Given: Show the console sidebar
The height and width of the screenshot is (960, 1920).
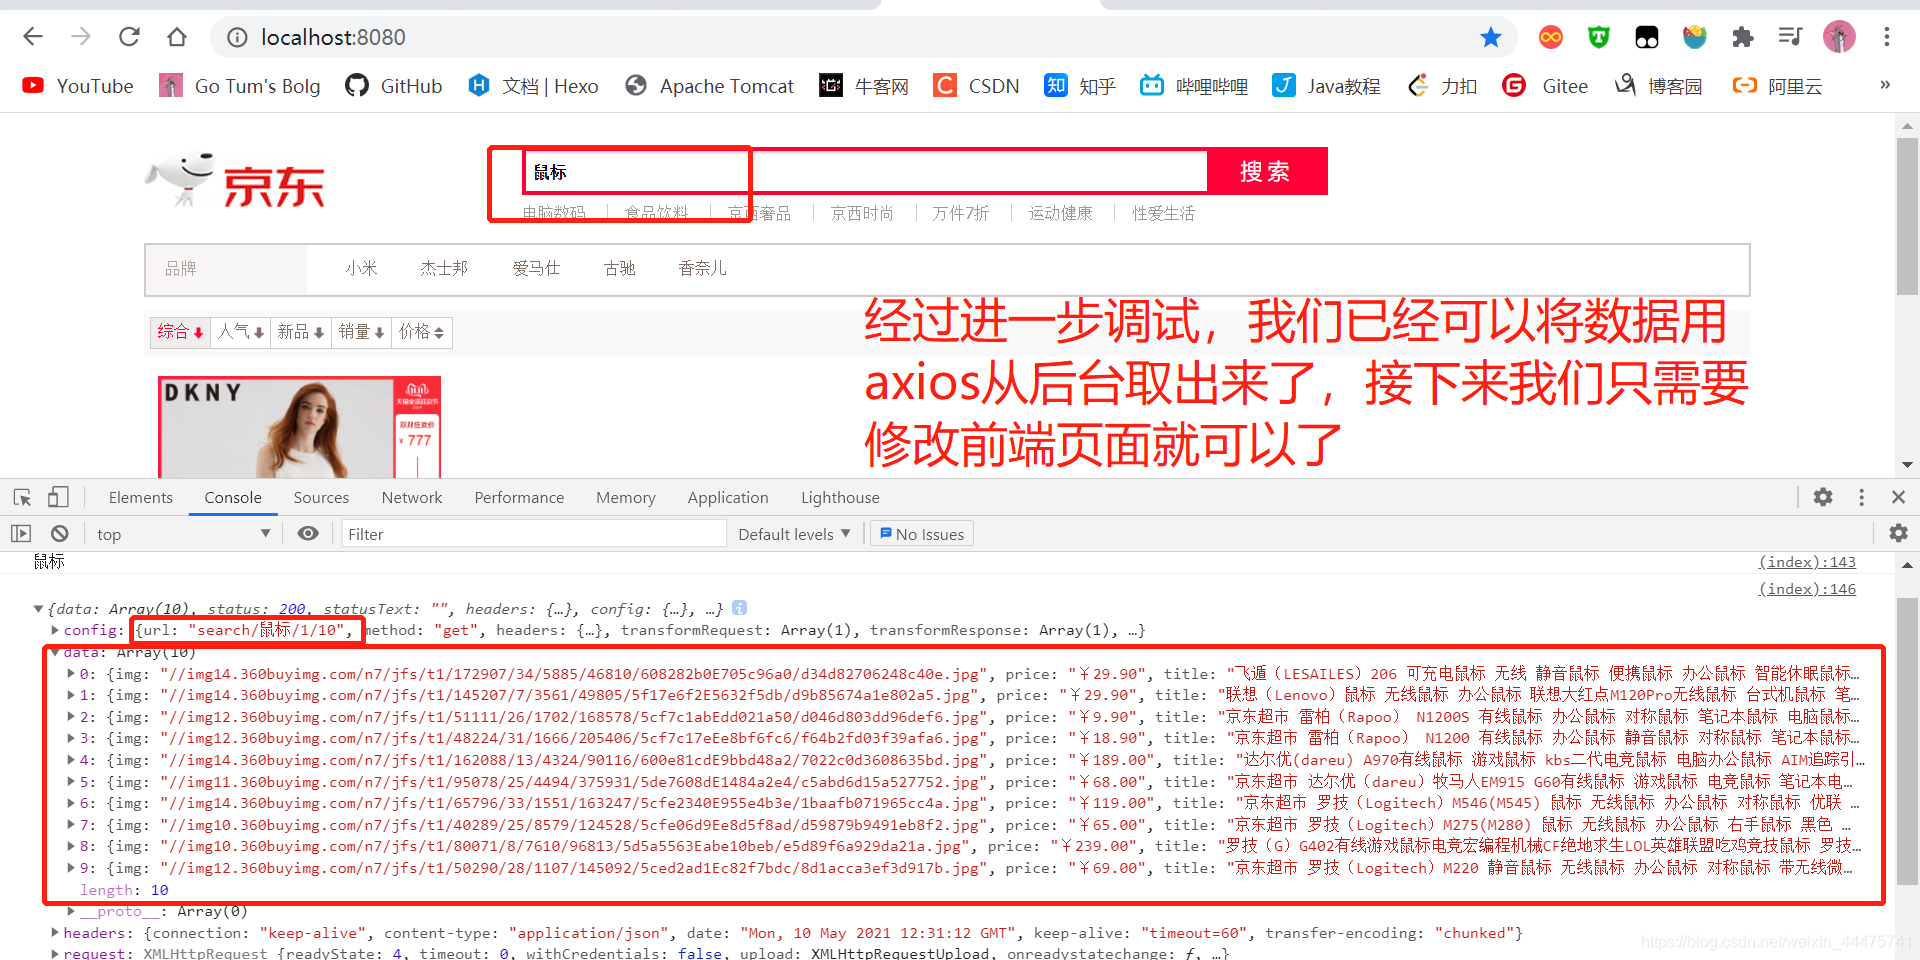Looking at the screenshot, I should (21, 534).
